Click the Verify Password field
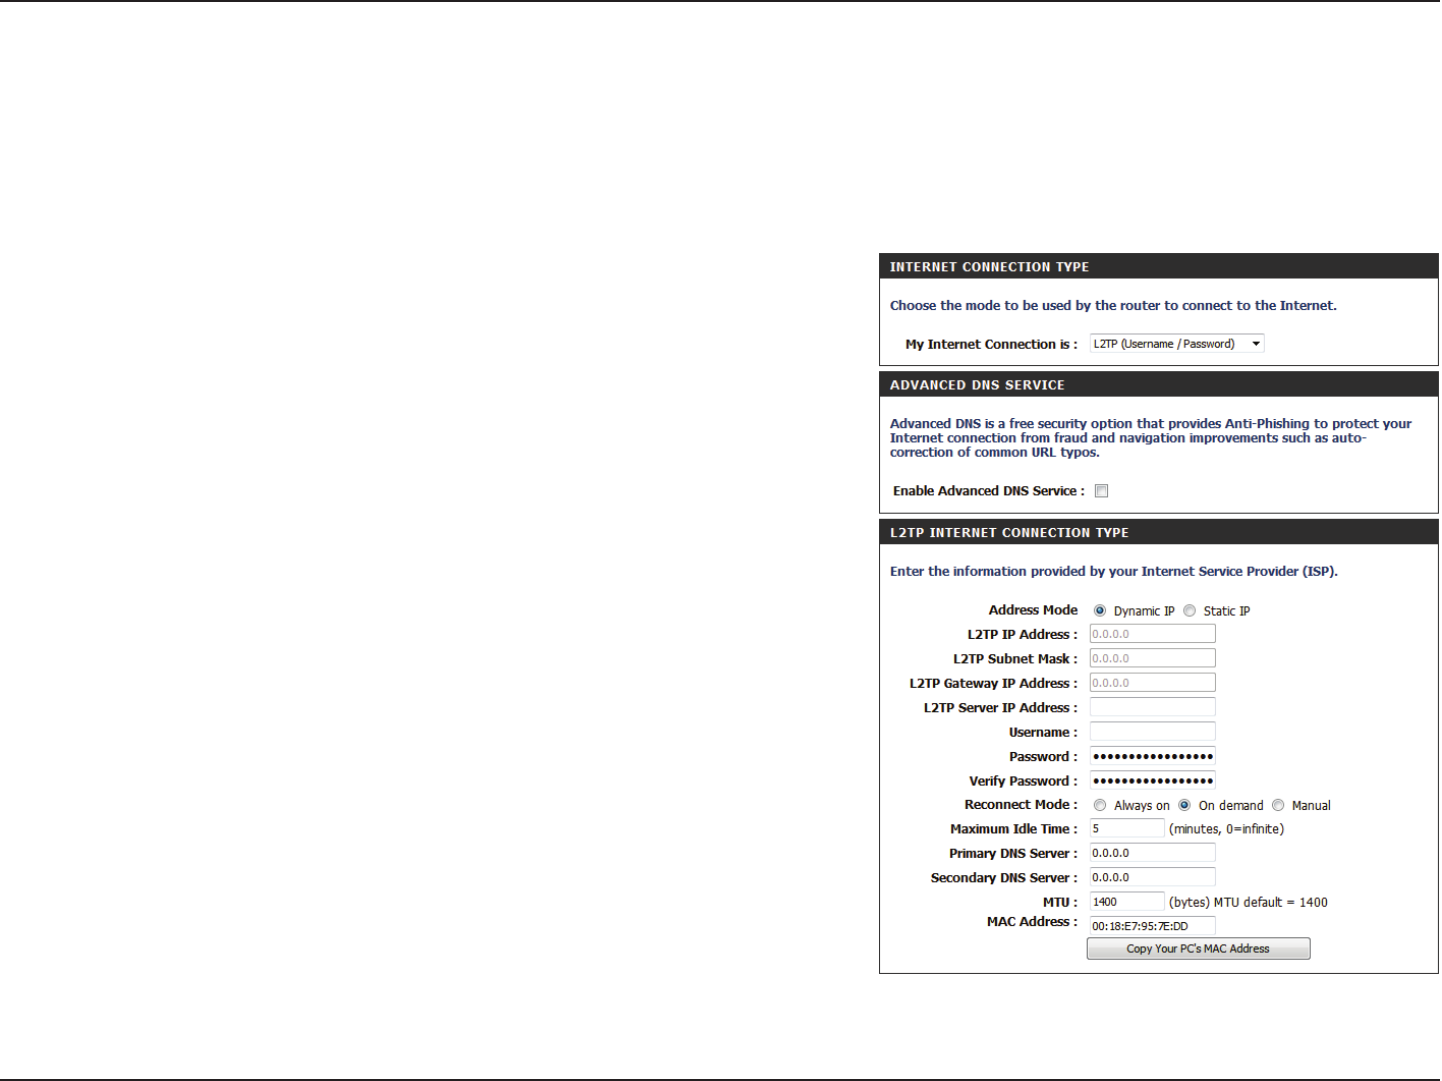This screenshot has height=1081, width=1442. click(x=1152, y=781)
